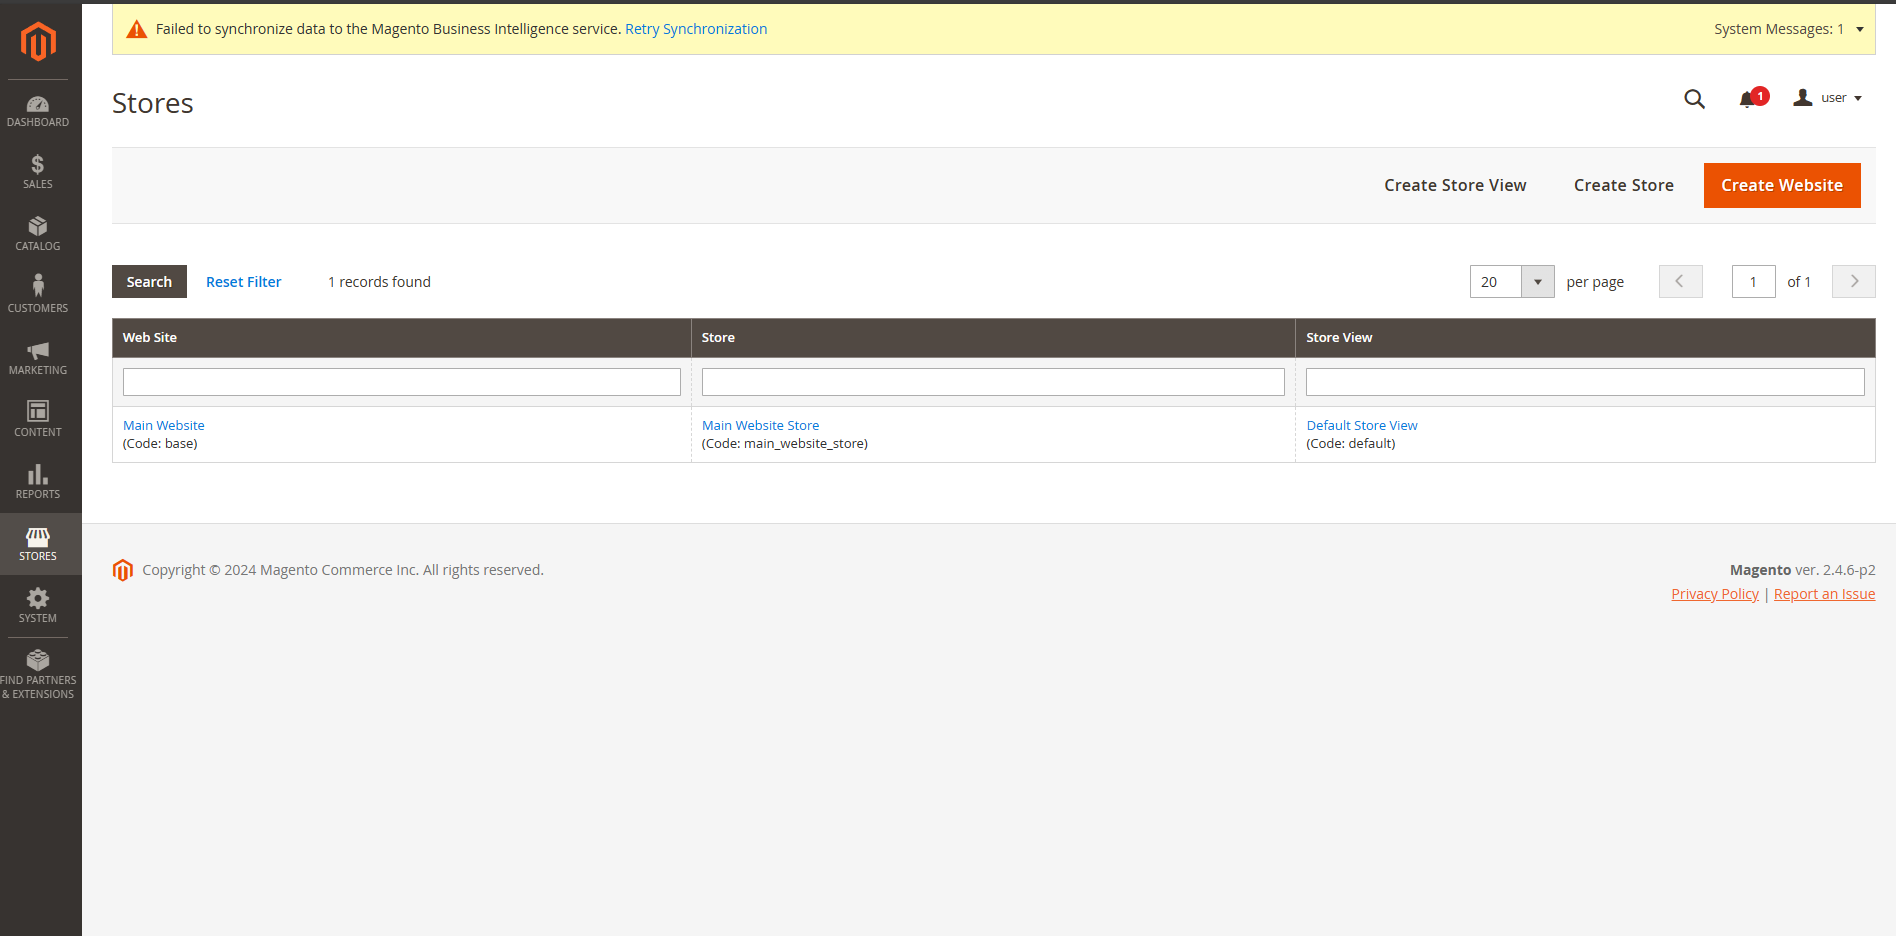Open the Content menu
Screen dimensions: 1896x936
tap(38, 420)
